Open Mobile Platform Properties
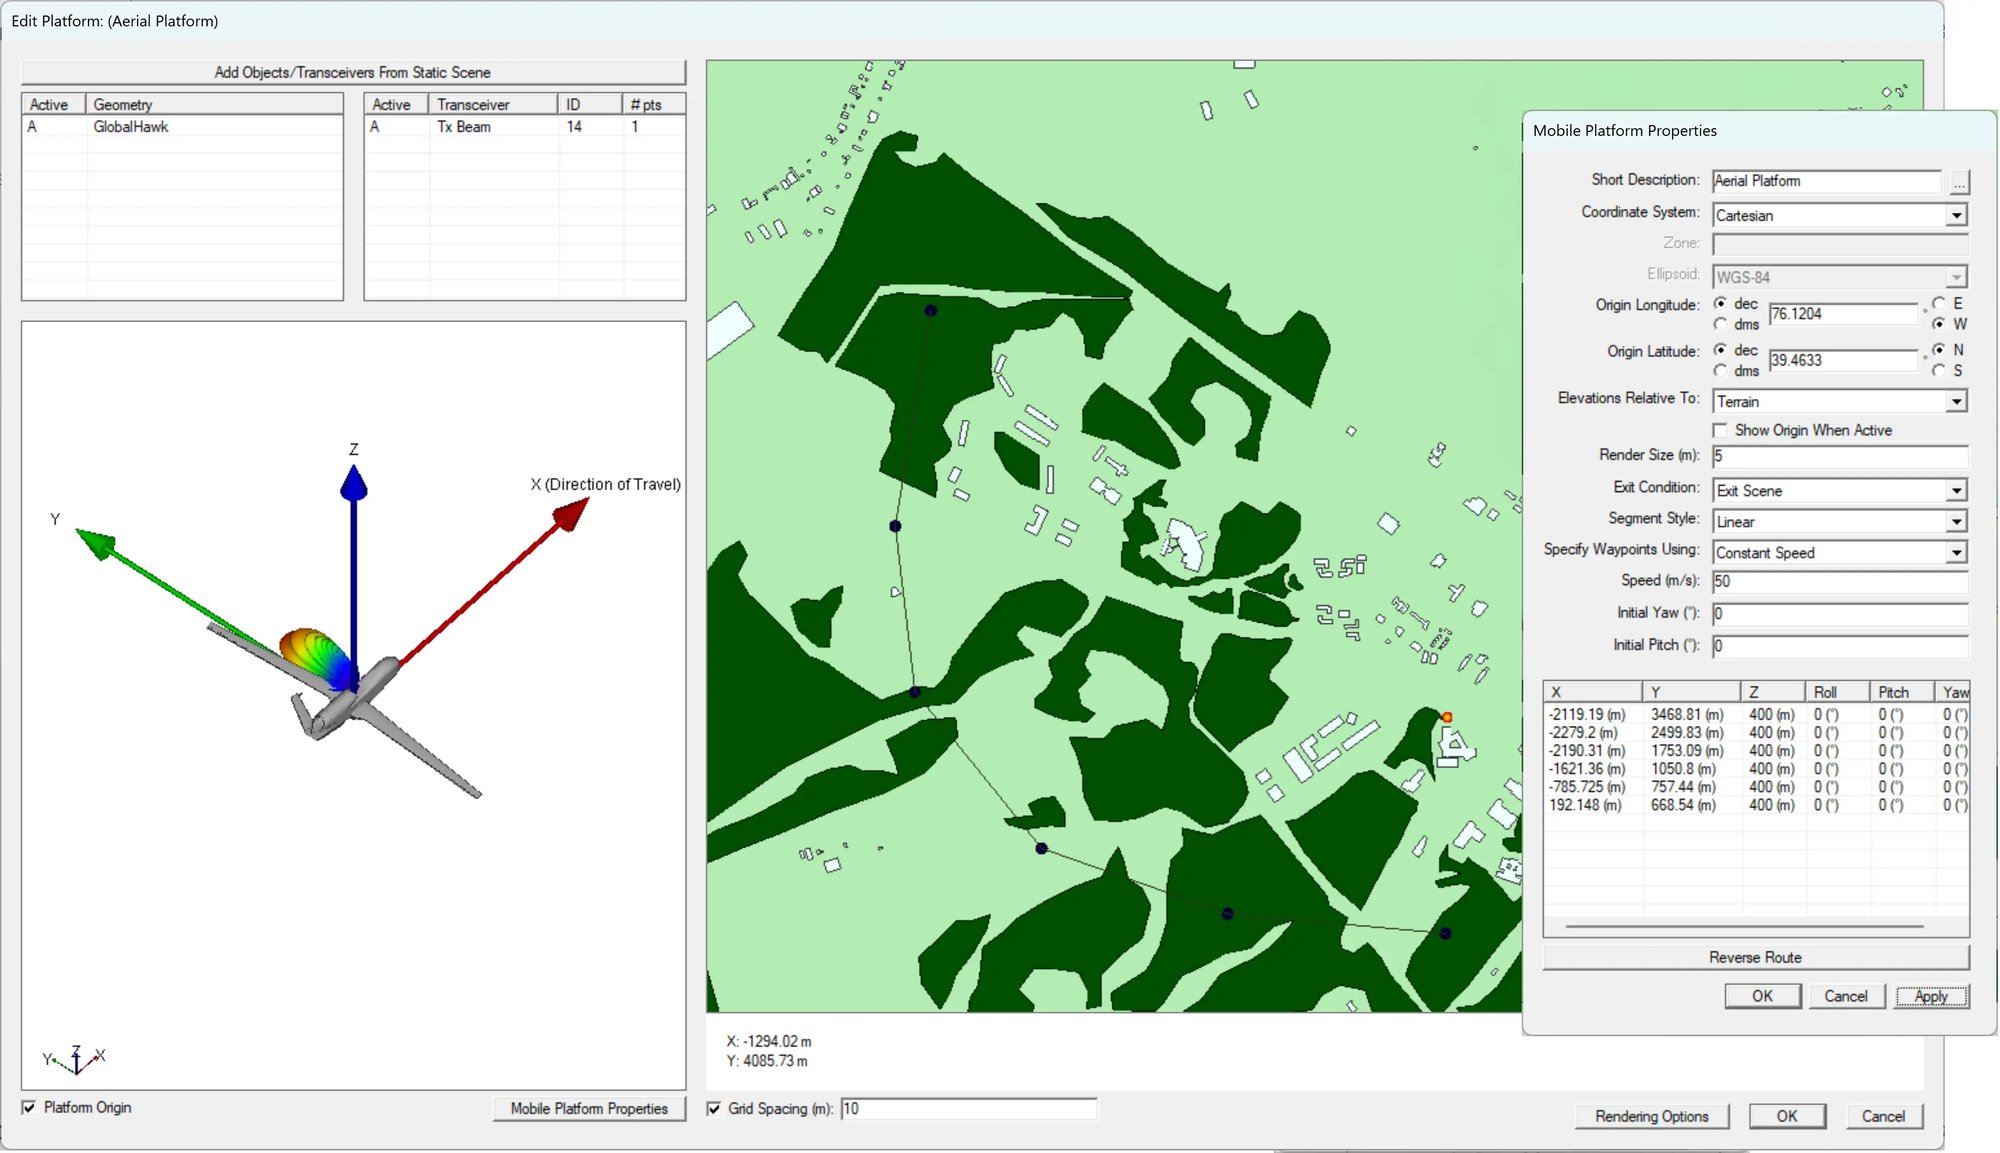The height and width of the screenshot is (1153, 2000). coord(589,1109)
